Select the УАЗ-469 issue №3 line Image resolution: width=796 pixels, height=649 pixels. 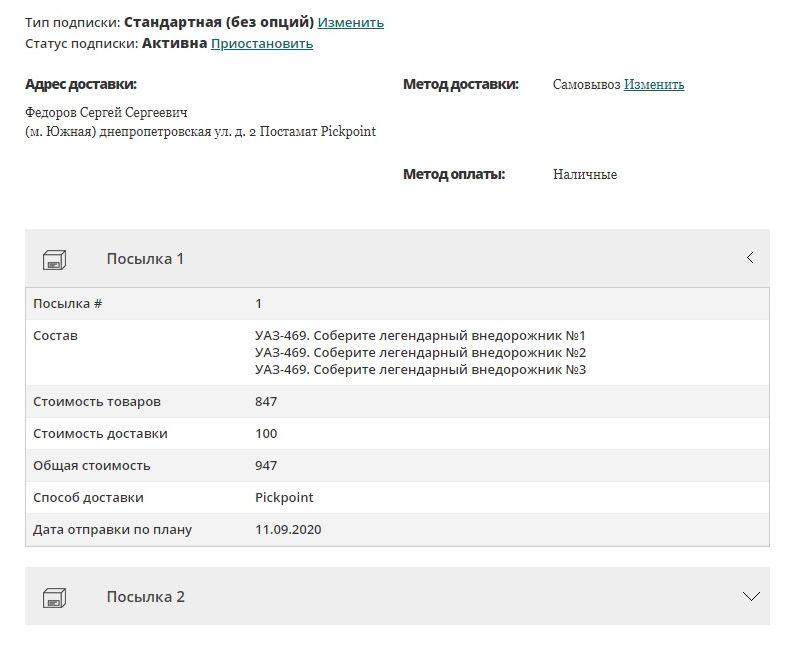coord(420,370)
